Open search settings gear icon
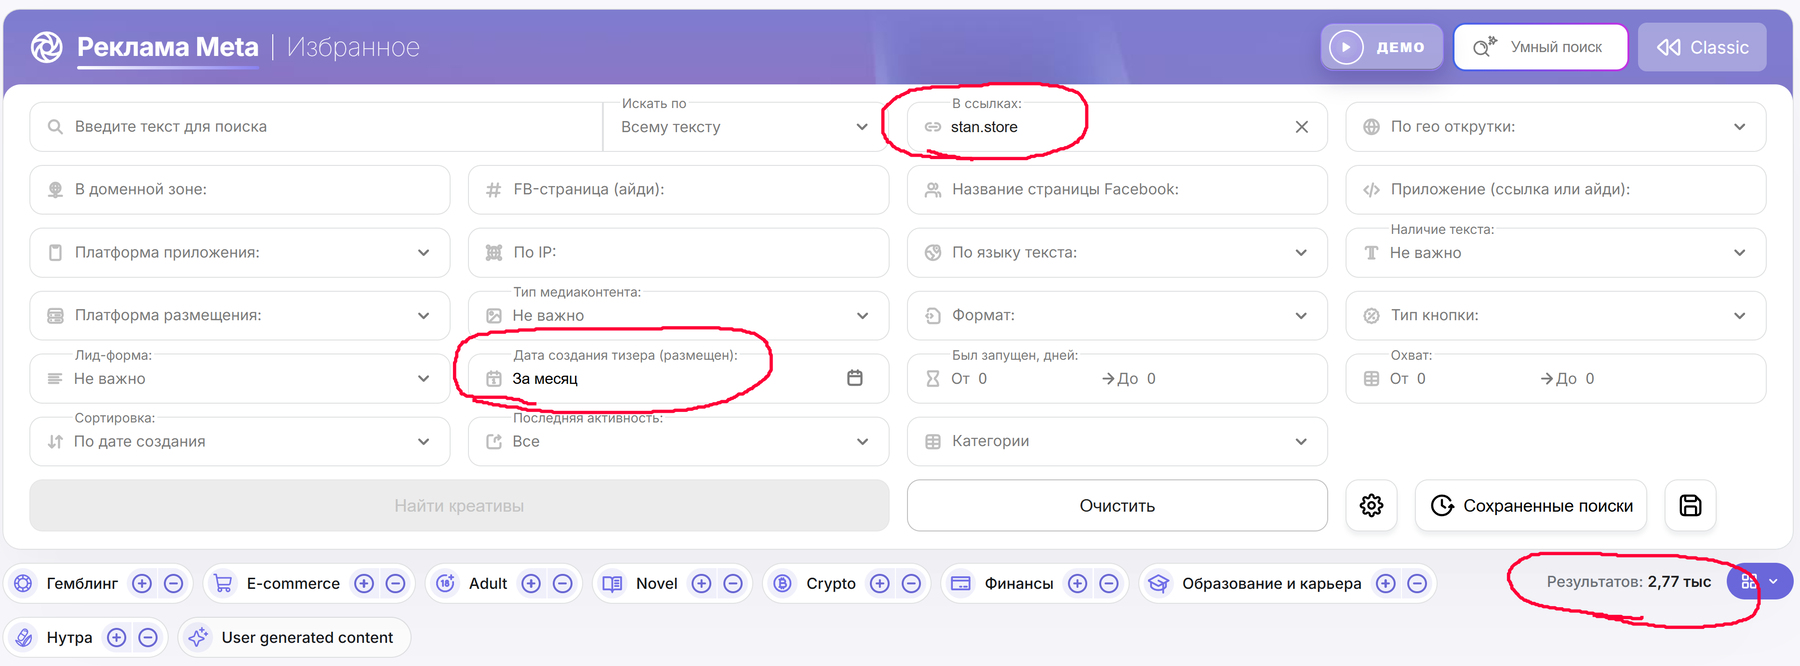Image resolution: width=1800 pixels, height=666 pixels. 1371,506
